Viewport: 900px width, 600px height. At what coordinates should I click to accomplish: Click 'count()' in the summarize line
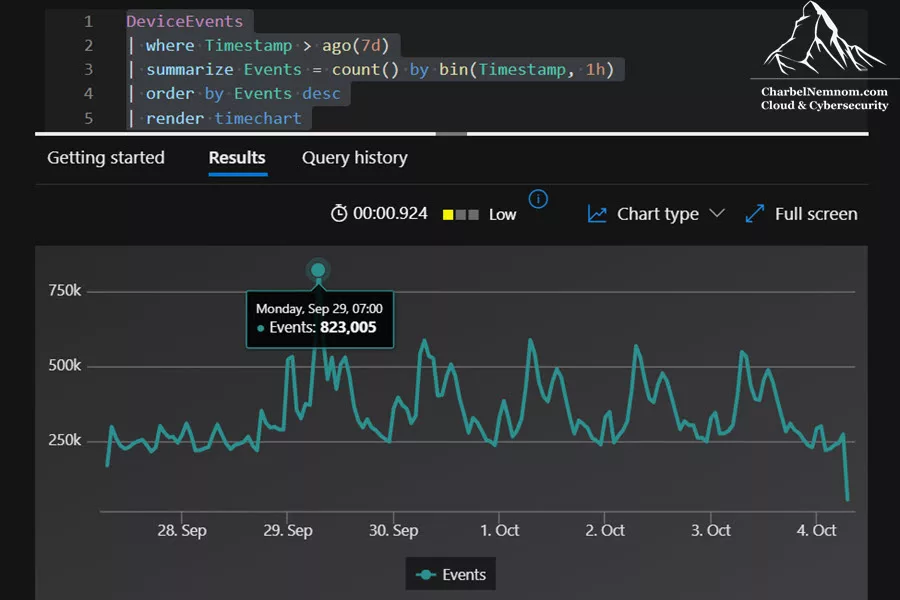(x=365, y=69)
